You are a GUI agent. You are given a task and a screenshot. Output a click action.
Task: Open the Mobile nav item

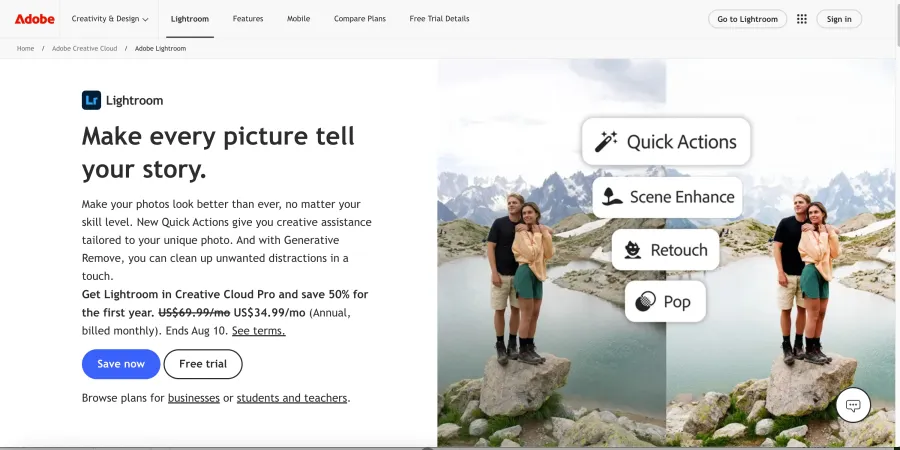click(298, 19)
